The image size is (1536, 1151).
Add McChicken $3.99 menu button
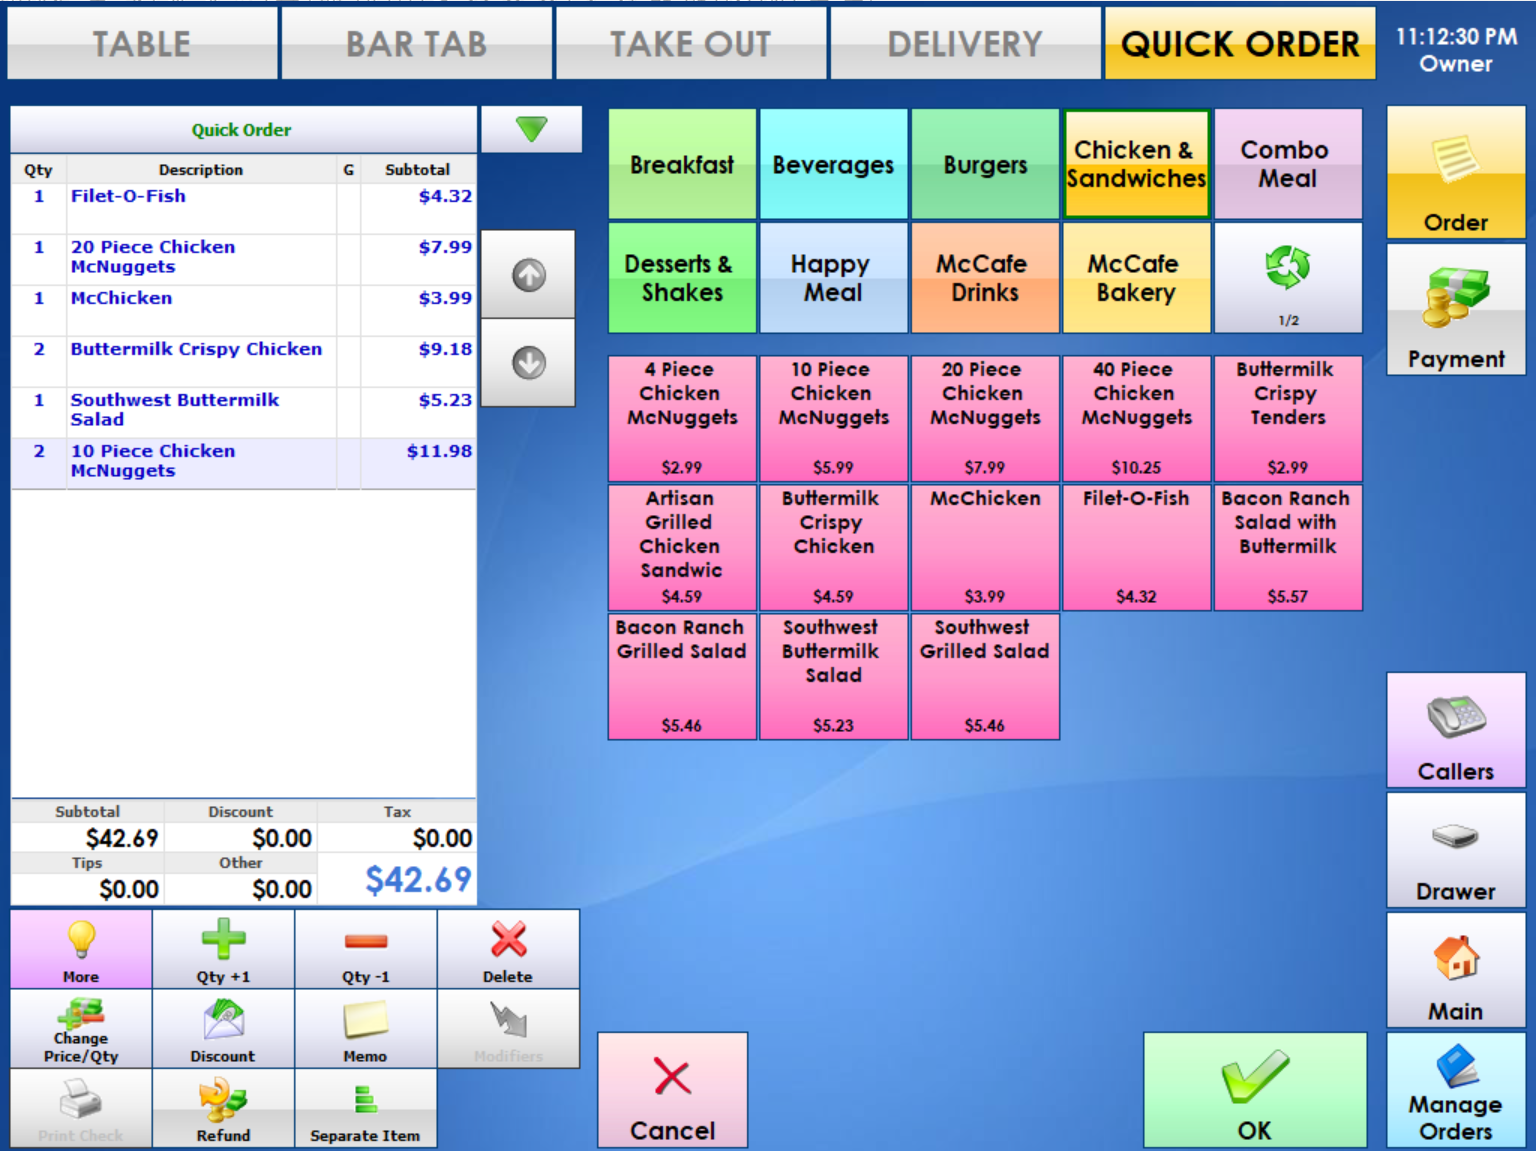[x=985, y=548]
